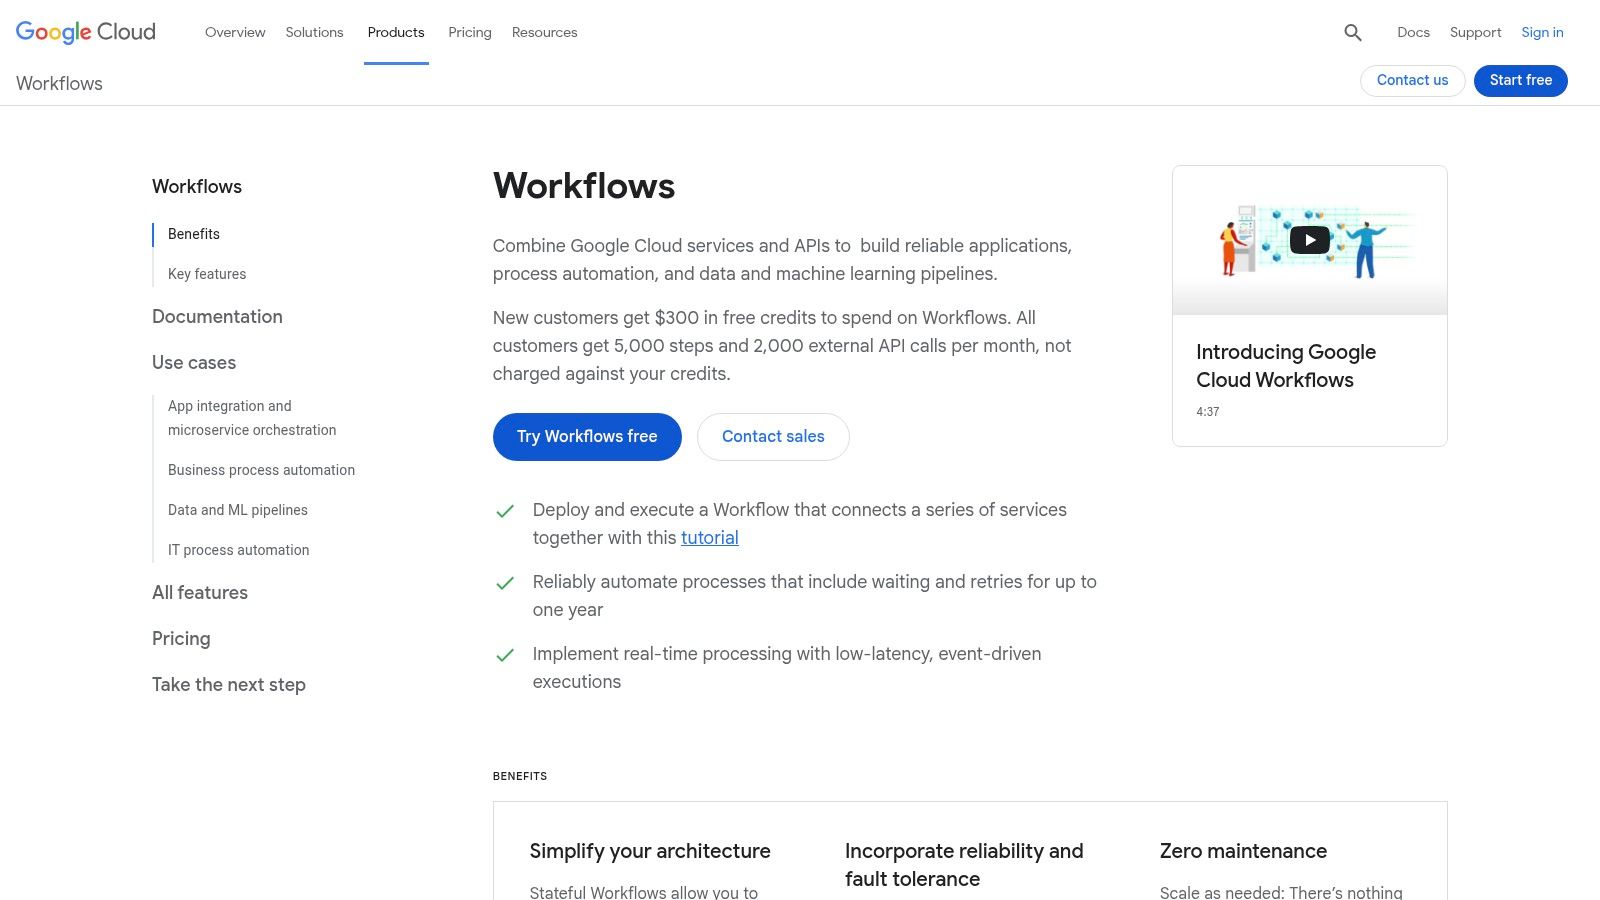Open the tutorial link
Viewport: 1600px width, 900px height.
tap(709, 538)
